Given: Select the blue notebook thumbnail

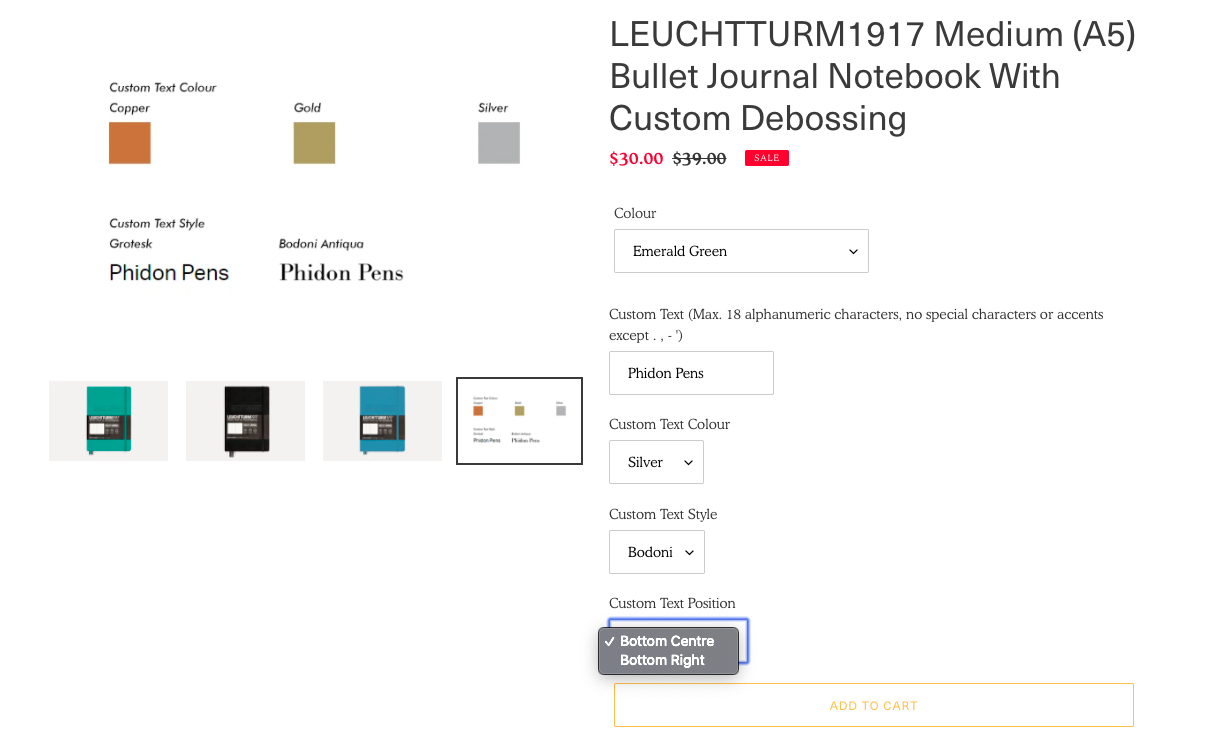Looking at the screenshot, I should pyautogui.click(x=382, y=421).
